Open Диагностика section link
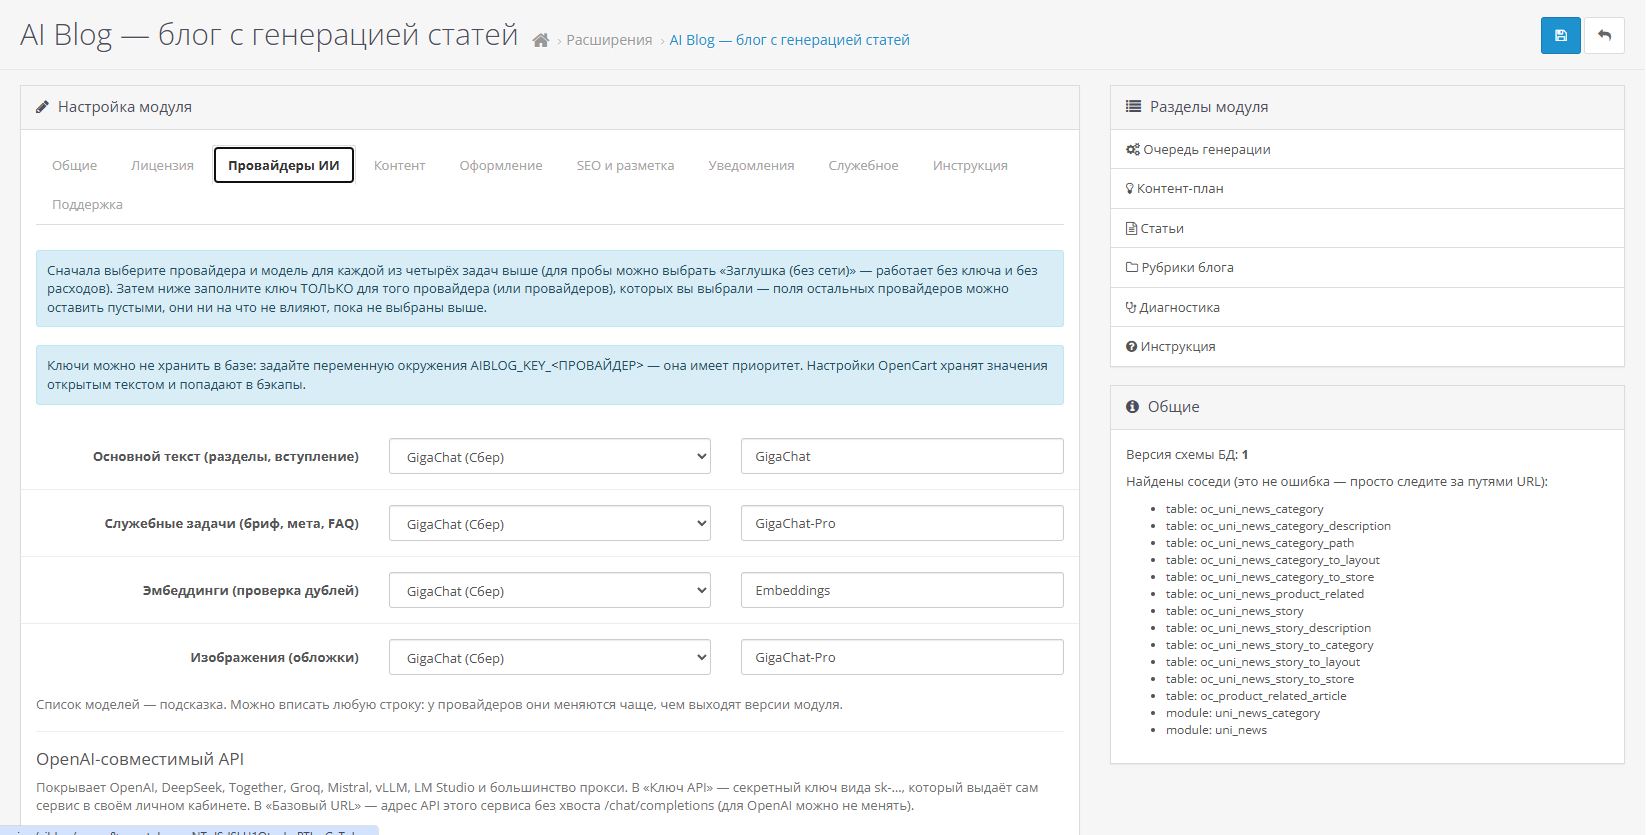This screenshot has width=1646, height=835. click(x=1367, y=307)
